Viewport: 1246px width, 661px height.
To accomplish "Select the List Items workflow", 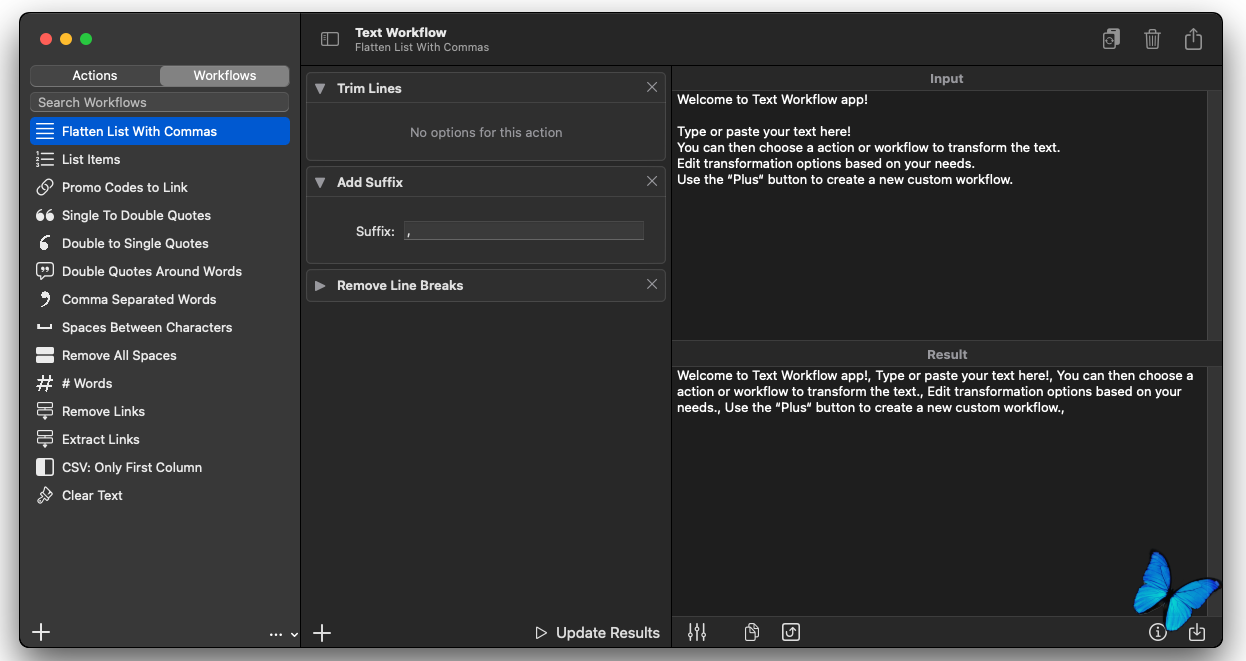I will click(x=160, y=159).
